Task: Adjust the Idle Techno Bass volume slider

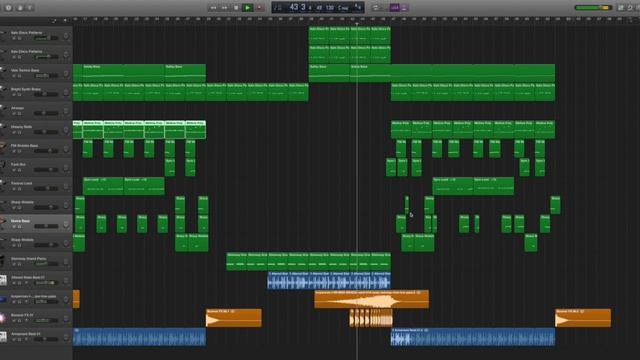Action: tap(46, 76)
